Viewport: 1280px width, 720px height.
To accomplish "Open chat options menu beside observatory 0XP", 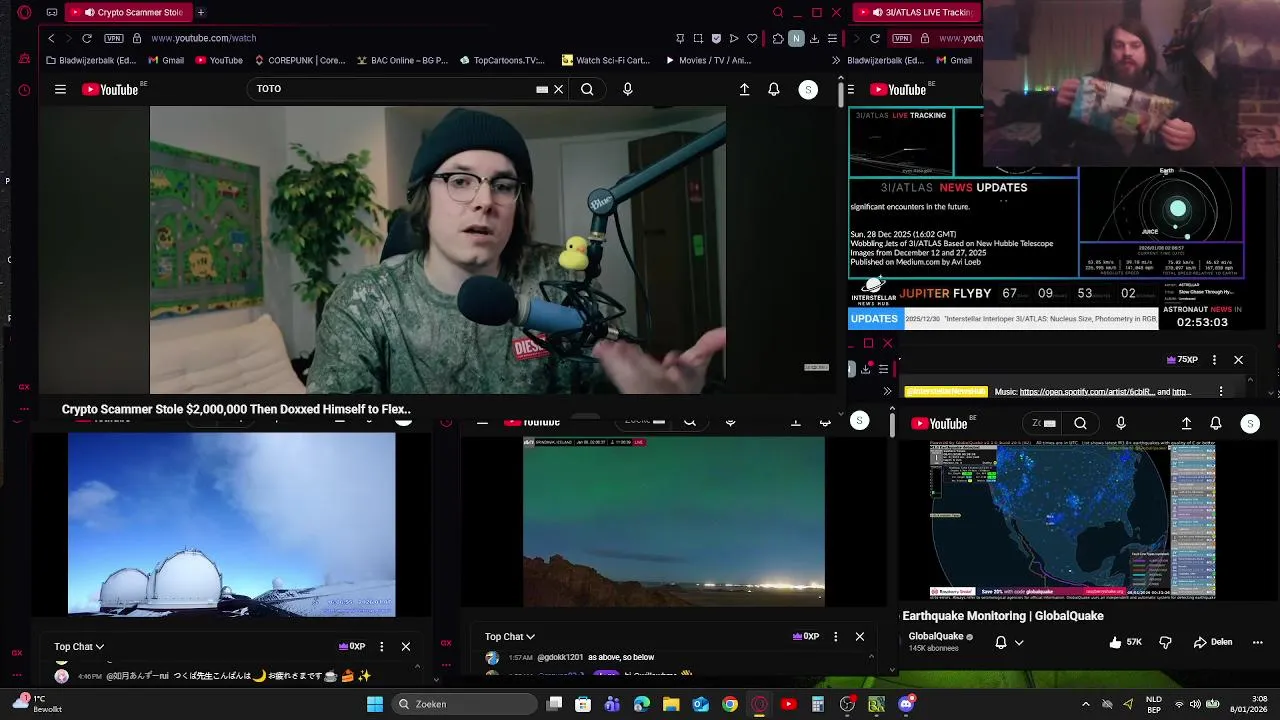I will [x=381, y=646].
